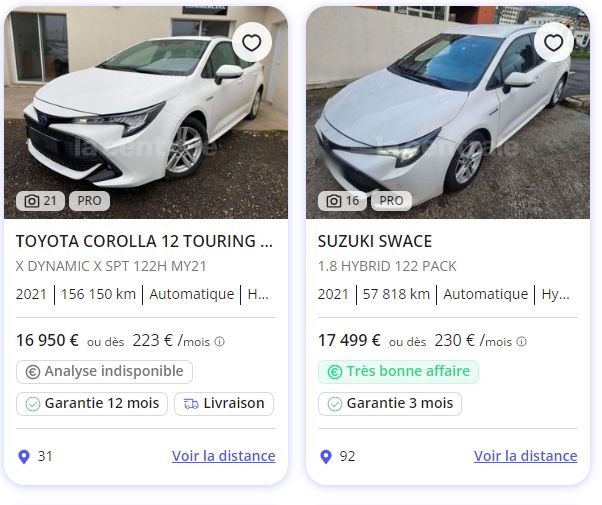Click the Livraison truck icon
This screenshot has width=602, height=505.
[190, 404]
